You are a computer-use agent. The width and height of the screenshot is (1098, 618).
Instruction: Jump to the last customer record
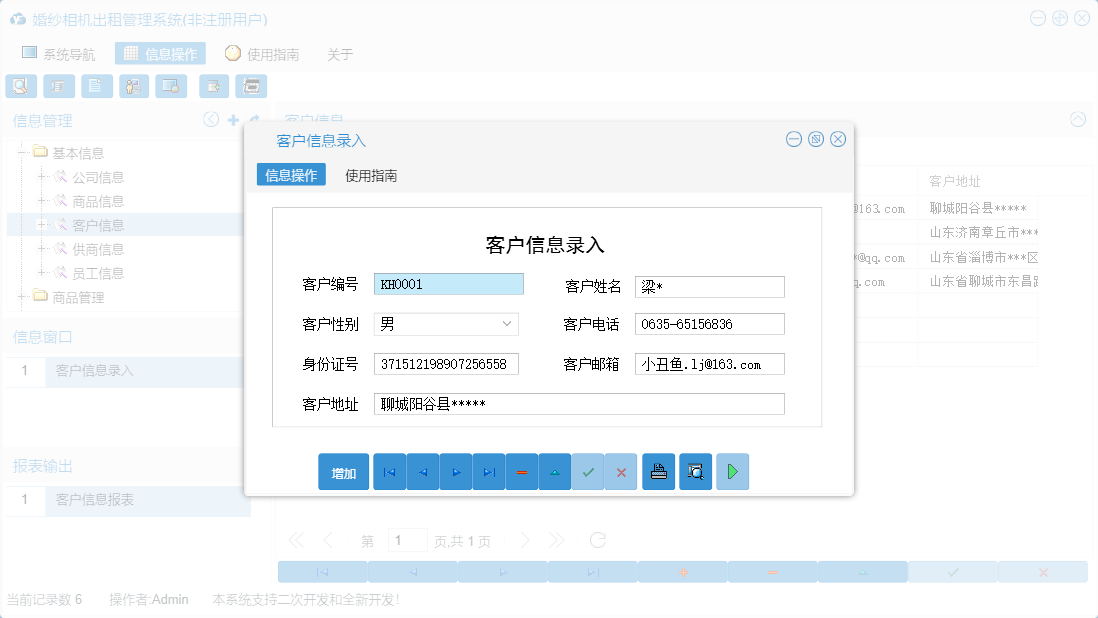tap(489, 471)
